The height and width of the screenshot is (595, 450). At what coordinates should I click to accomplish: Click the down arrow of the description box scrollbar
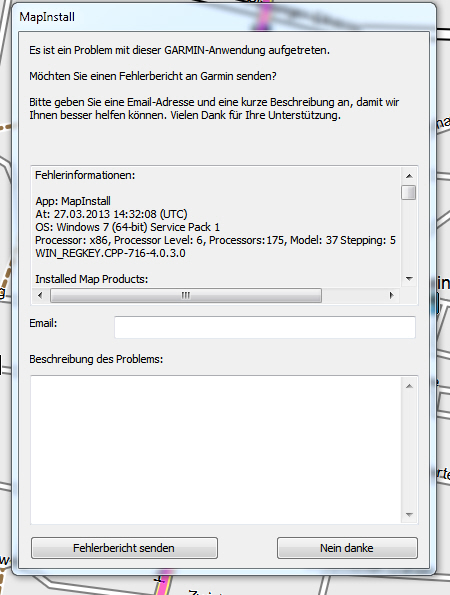tap(409, 515)
